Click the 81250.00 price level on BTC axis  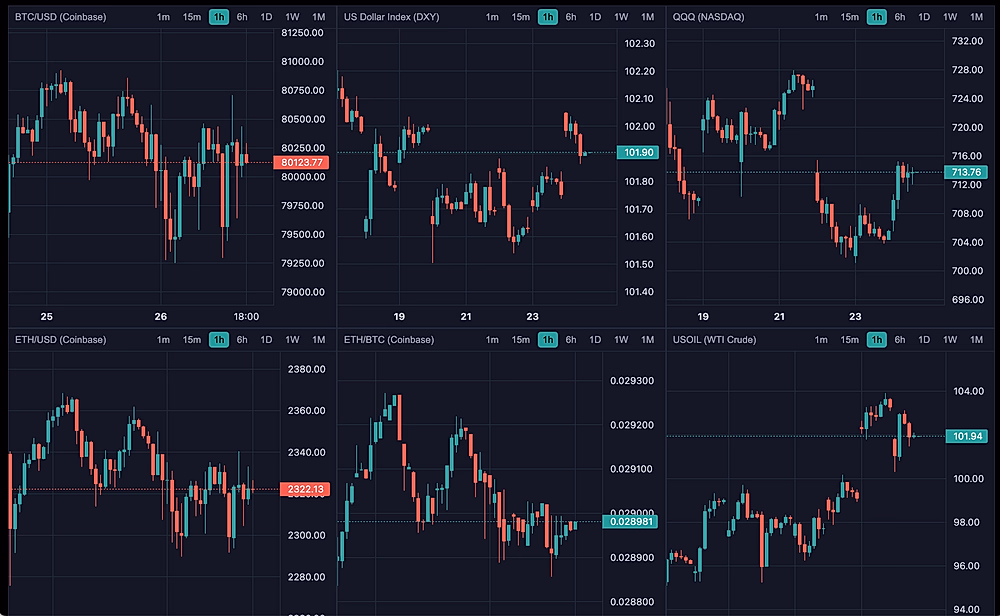302,33
